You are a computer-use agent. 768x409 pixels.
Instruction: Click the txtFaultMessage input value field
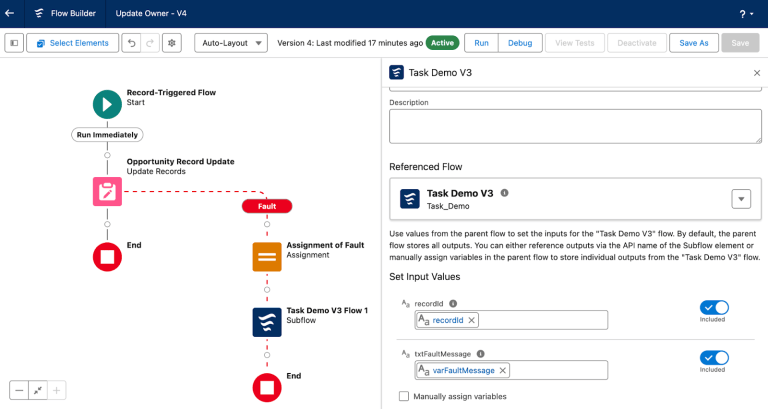tap(511, 370)
